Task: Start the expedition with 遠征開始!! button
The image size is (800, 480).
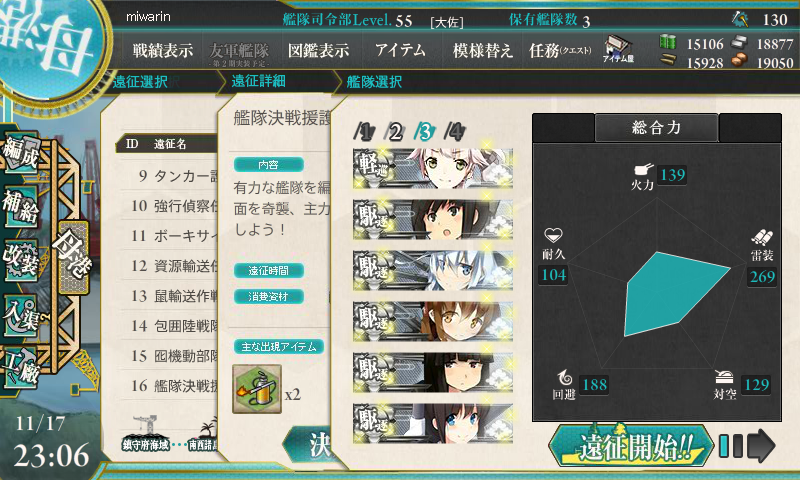Action: point(632,446)
